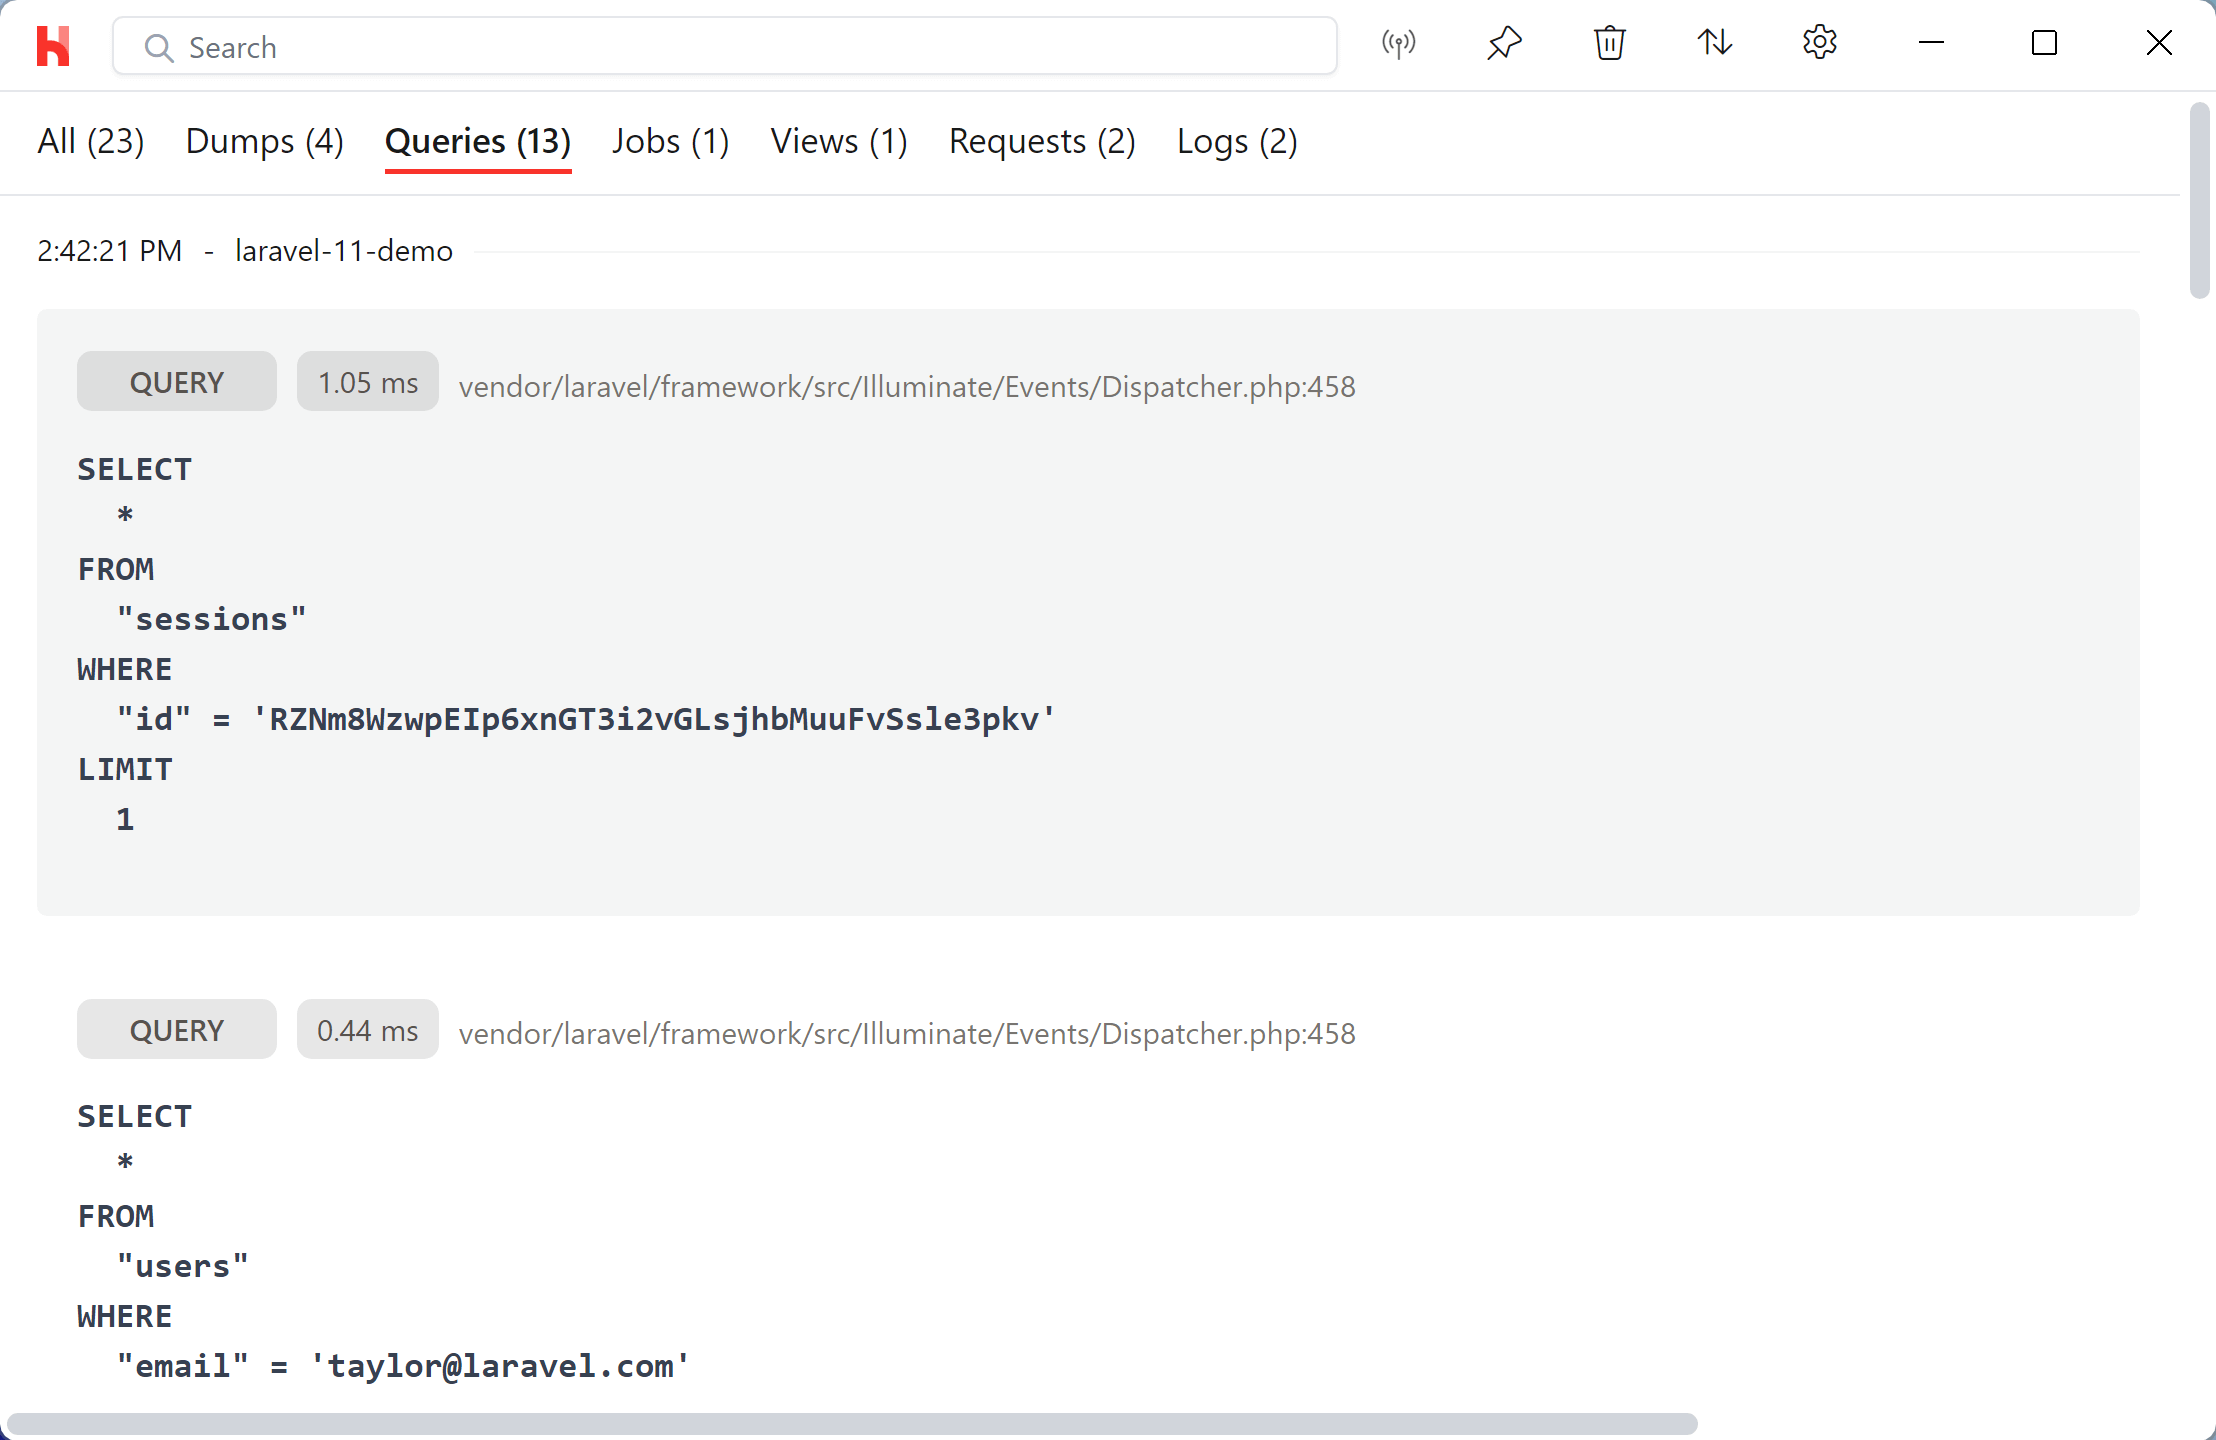Viewport: 2216px width, 1440px height.
Task: Toggle the active monitoring indicator
Action: click(x=1397, y=45)
